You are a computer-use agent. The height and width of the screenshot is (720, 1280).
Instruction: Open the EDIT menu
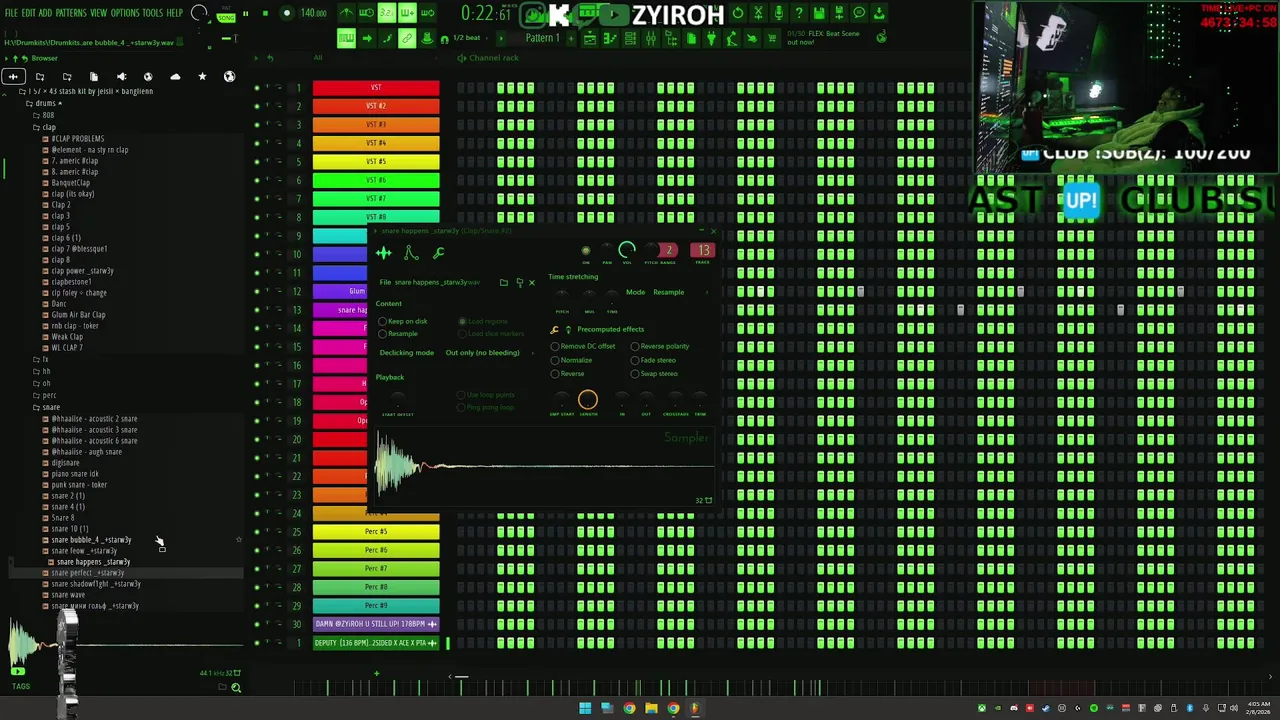pyautogui.click(x=29, y=13)
